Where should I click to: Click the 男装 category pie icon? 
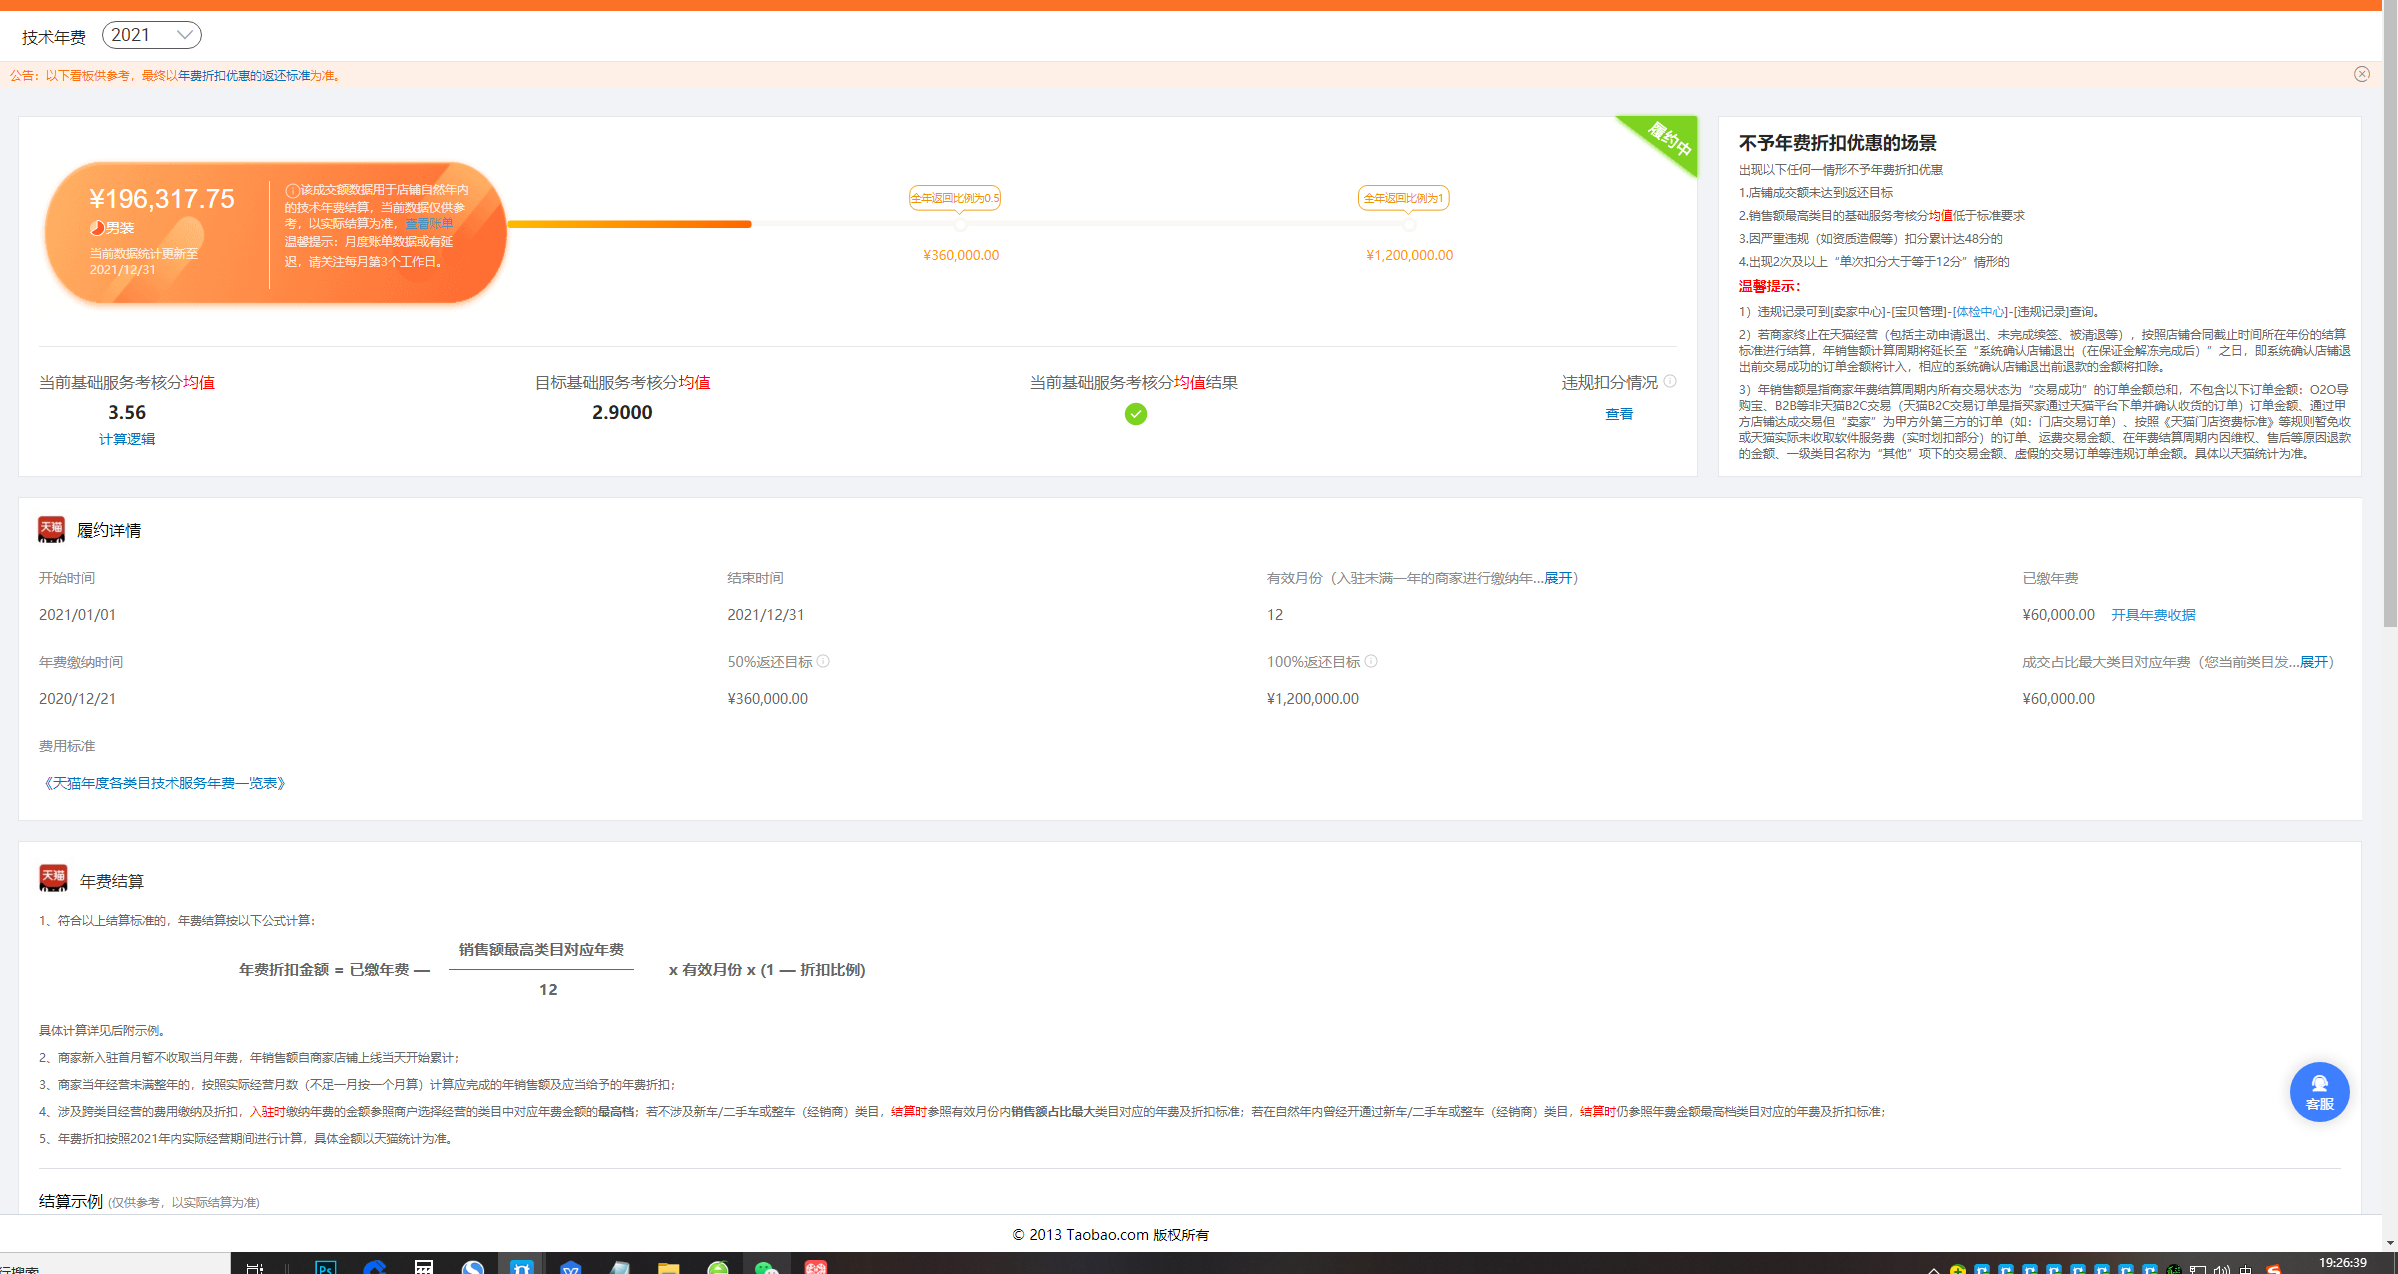pos(97,228)
